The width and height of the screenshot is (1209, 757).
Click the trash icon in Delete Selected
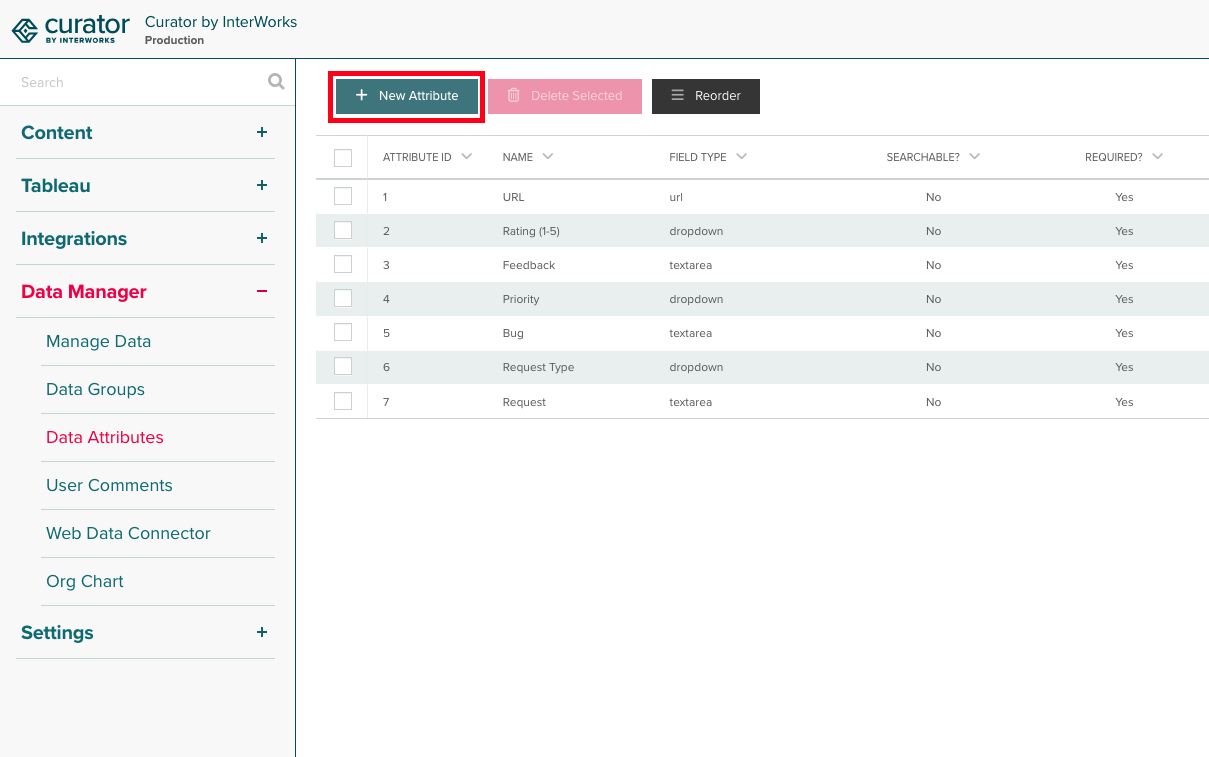(515, 96)
